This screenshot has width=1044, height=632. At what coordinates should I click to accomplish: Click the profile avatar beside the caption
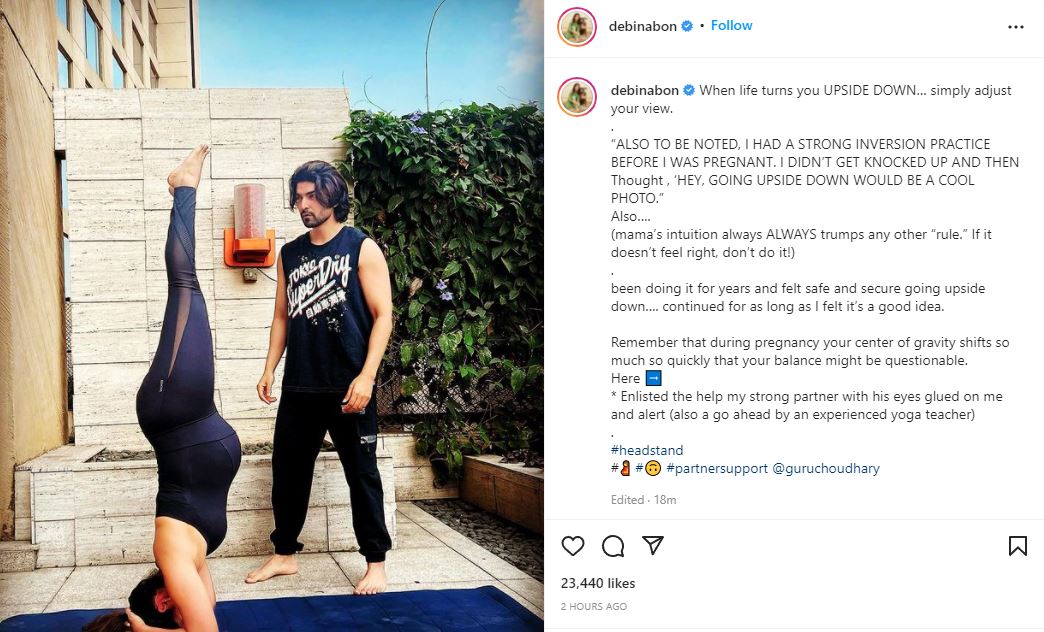[x=577, y=97]
